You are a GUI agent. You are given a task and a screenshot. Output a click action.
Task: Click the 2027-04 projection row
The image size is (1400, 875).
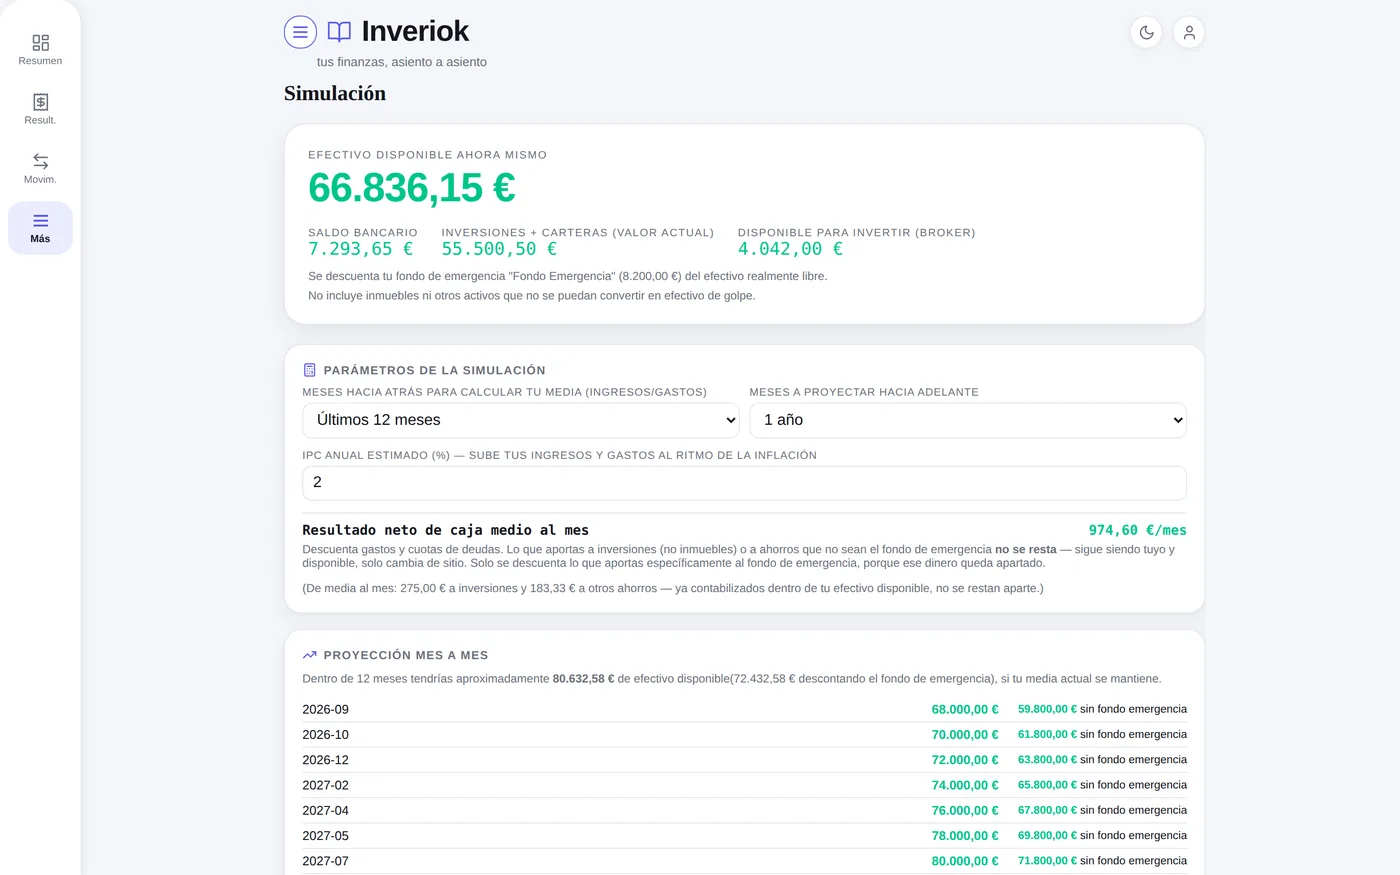click(744, 810)
